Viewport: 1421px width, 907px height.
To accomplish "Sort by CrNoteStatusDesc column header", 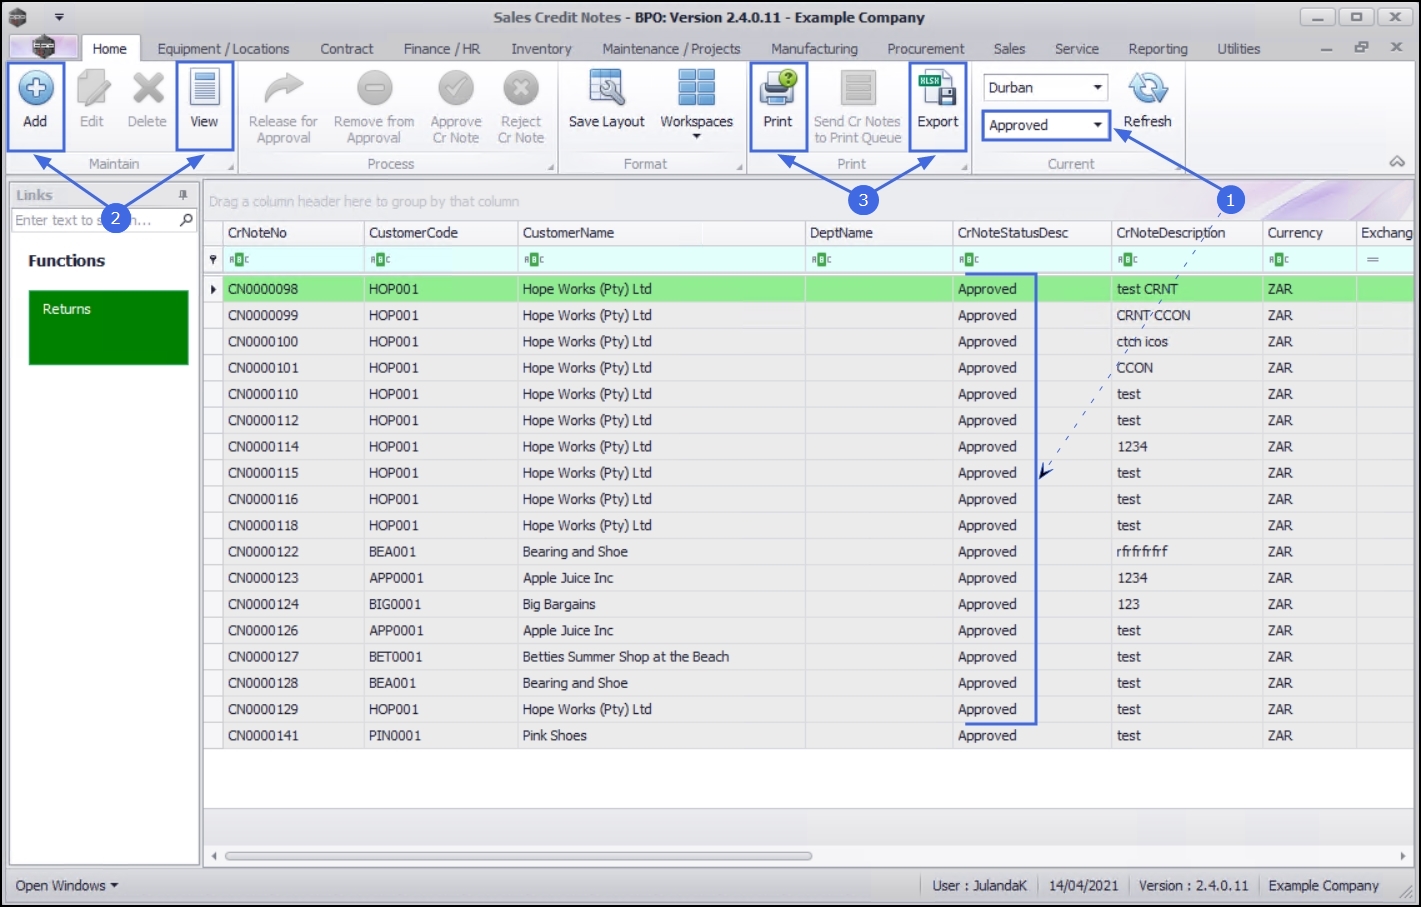I will click(1032, 233).
